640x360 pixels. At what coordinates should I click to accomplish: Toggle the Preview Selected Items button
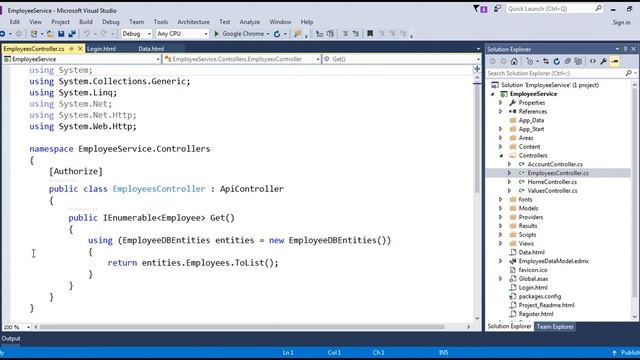tap(614, 61)
